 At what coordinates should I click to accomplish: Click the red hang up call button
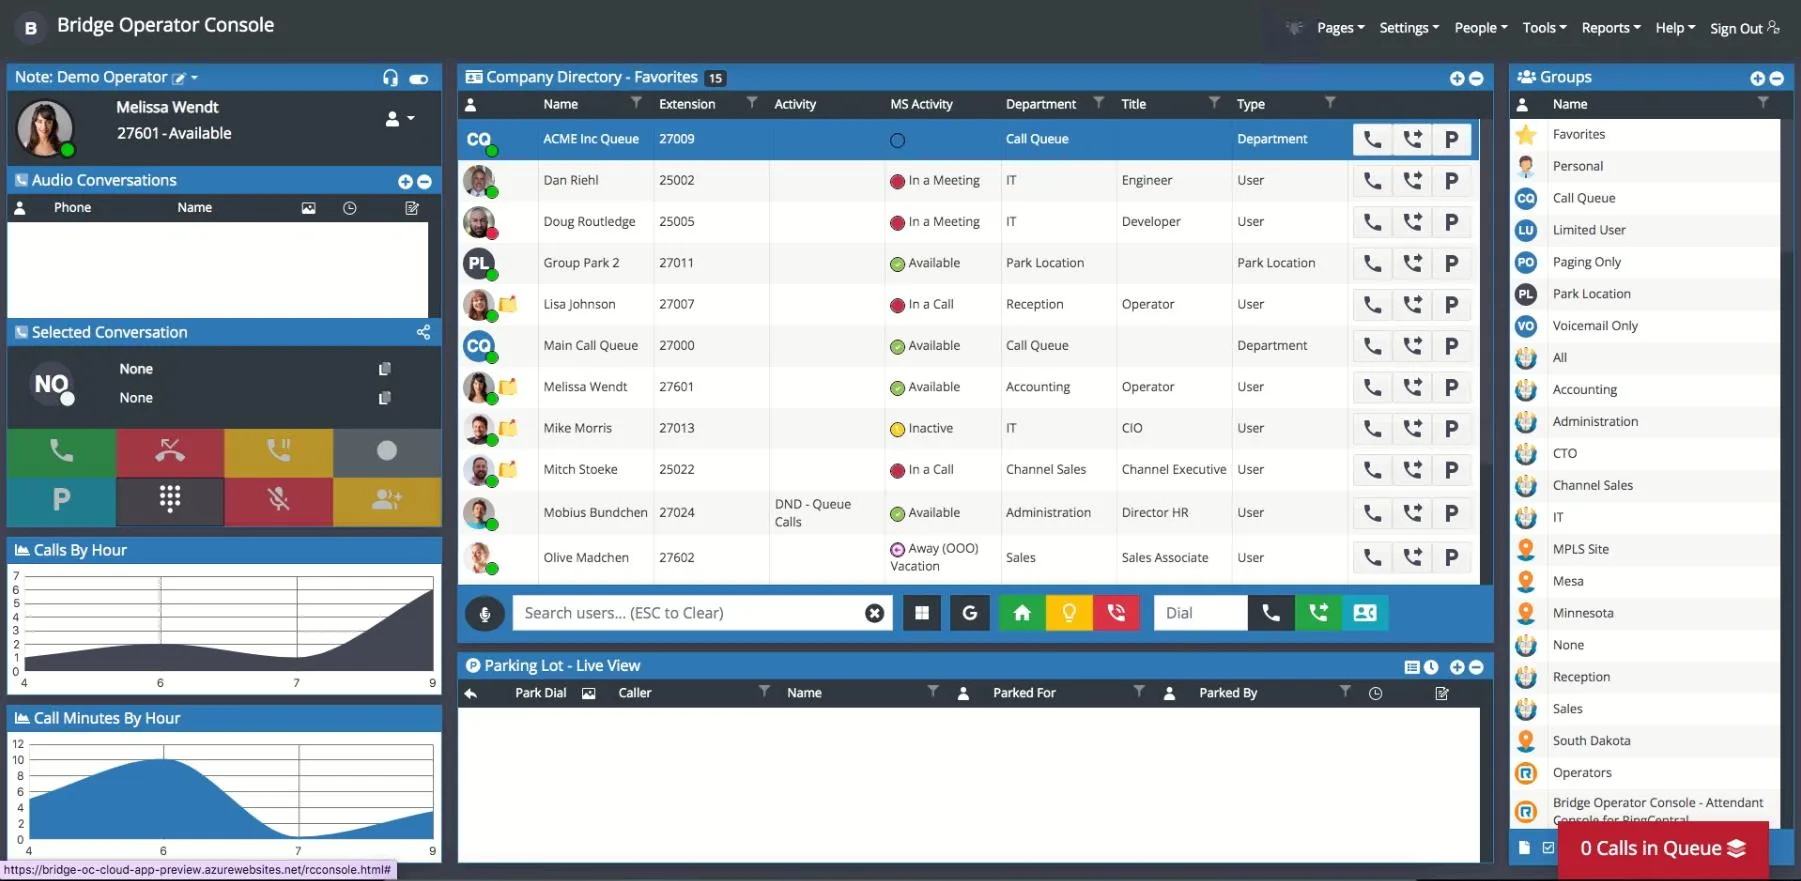170,452
